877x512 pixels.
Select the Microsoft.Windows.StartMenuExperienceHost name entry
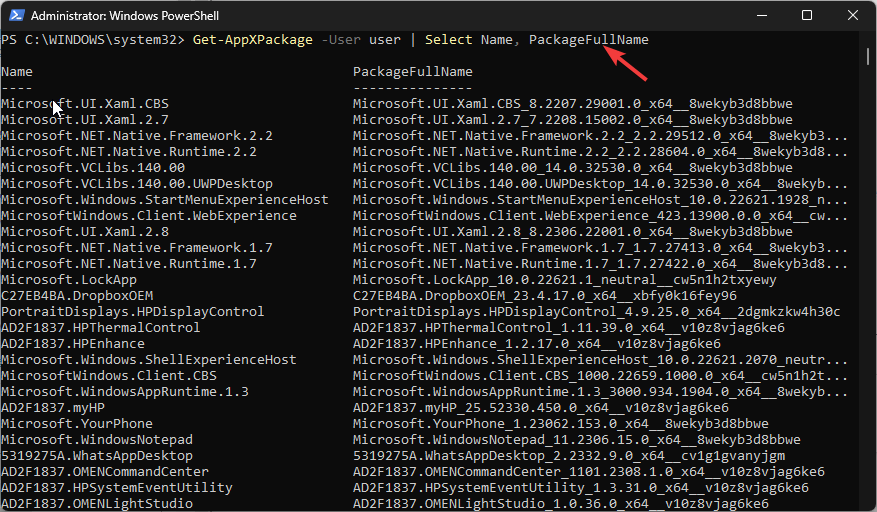165,200
